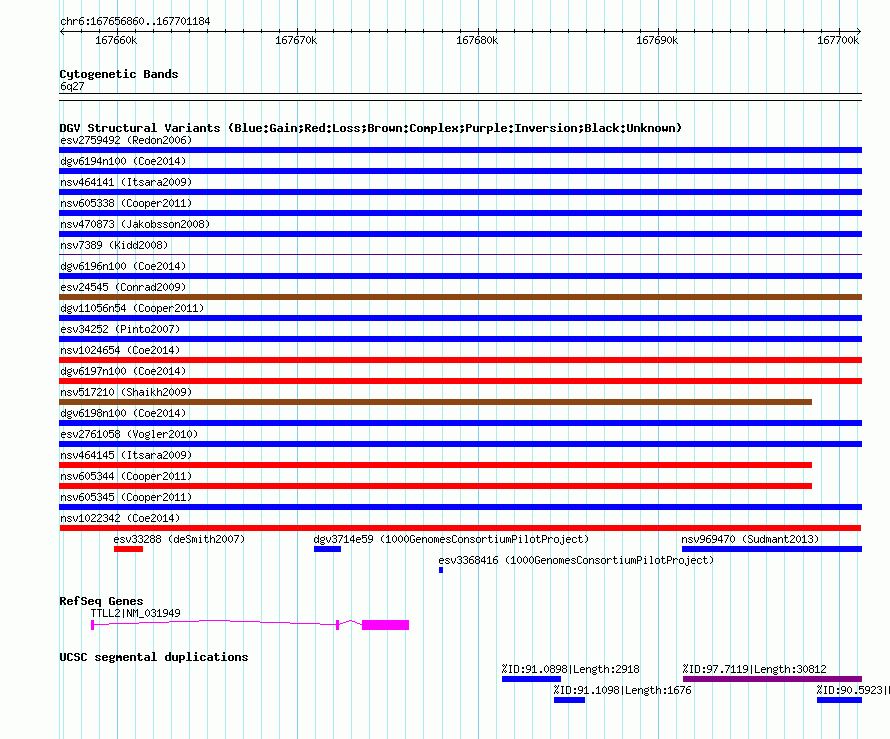Click nsv470873 (Jakobsson2008) label
The image size is (890, 739).
(135, 224)
